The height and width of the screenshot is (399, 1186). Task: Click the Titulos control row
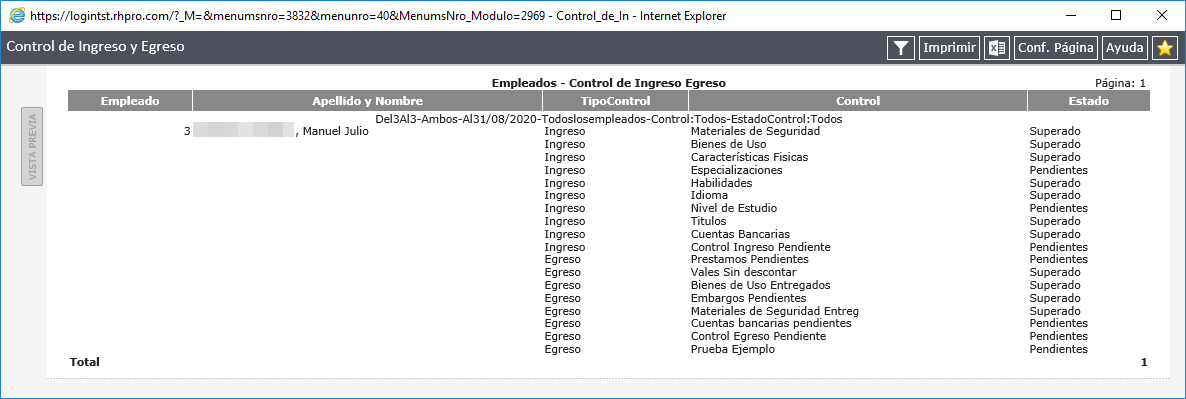pyautogui.click(x=709, y=221)
